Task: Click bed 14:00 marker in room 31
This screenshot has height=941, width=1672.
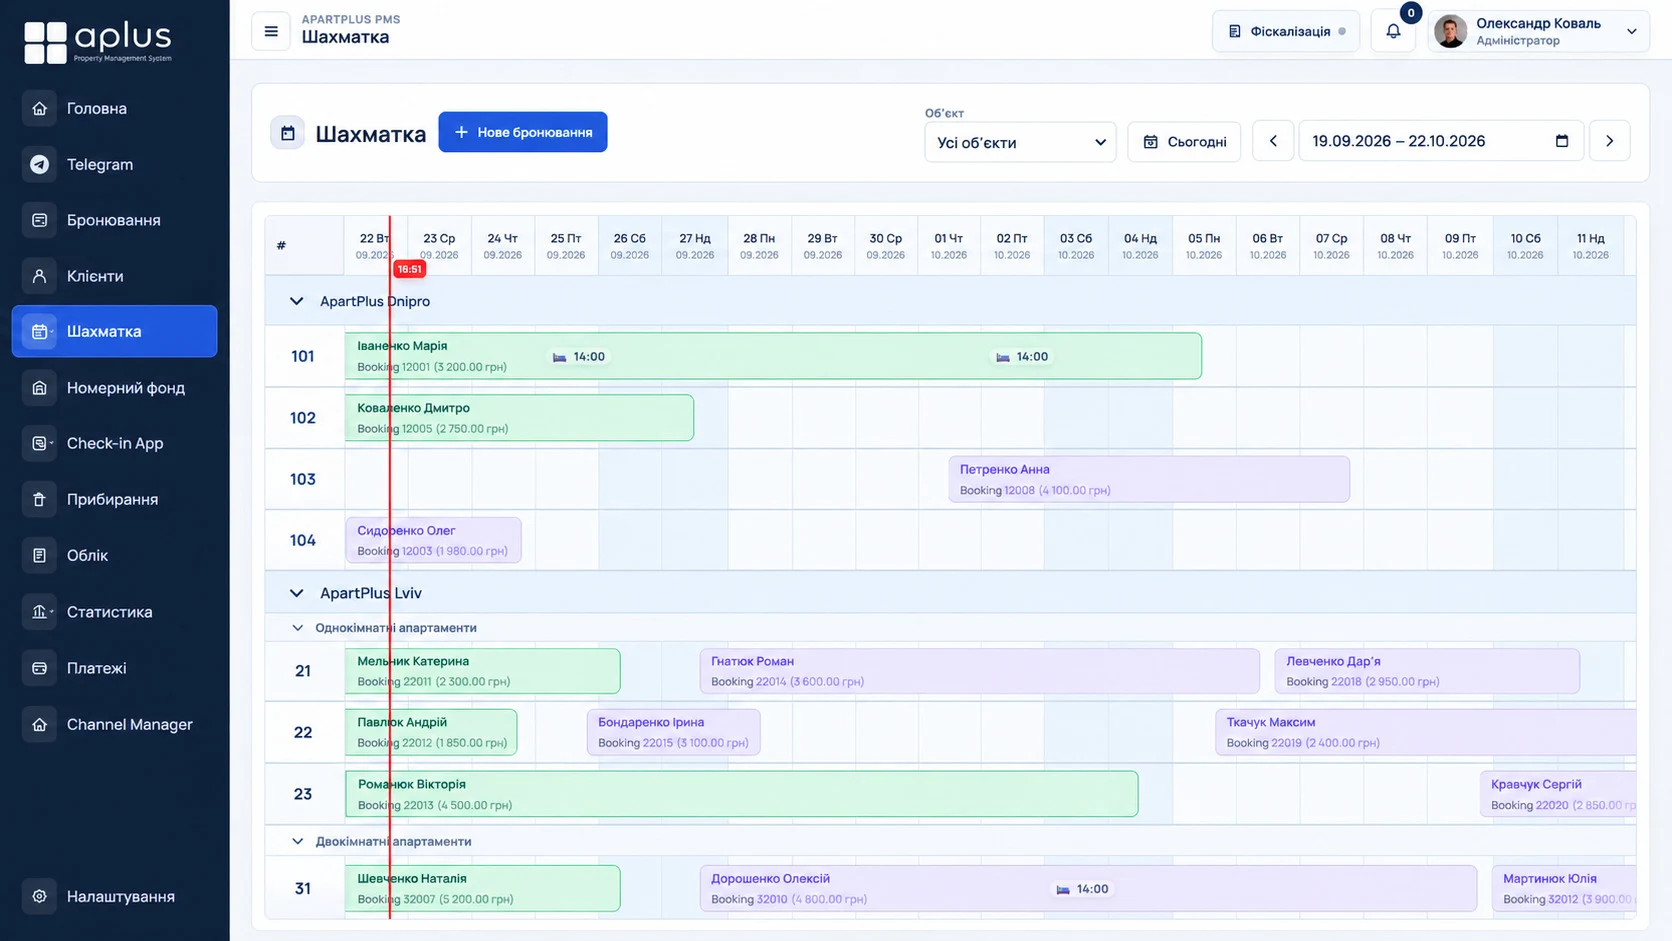Action: 1082,889
